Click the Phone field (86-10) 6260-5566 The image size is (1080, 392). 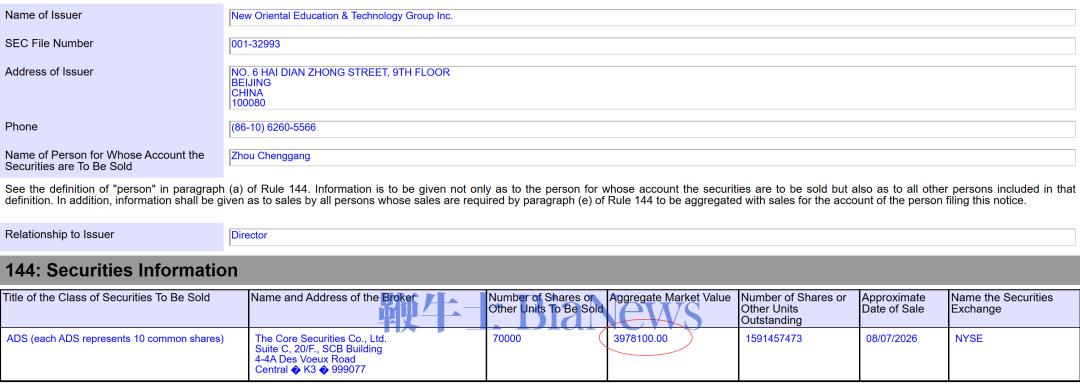click(652, 129)
